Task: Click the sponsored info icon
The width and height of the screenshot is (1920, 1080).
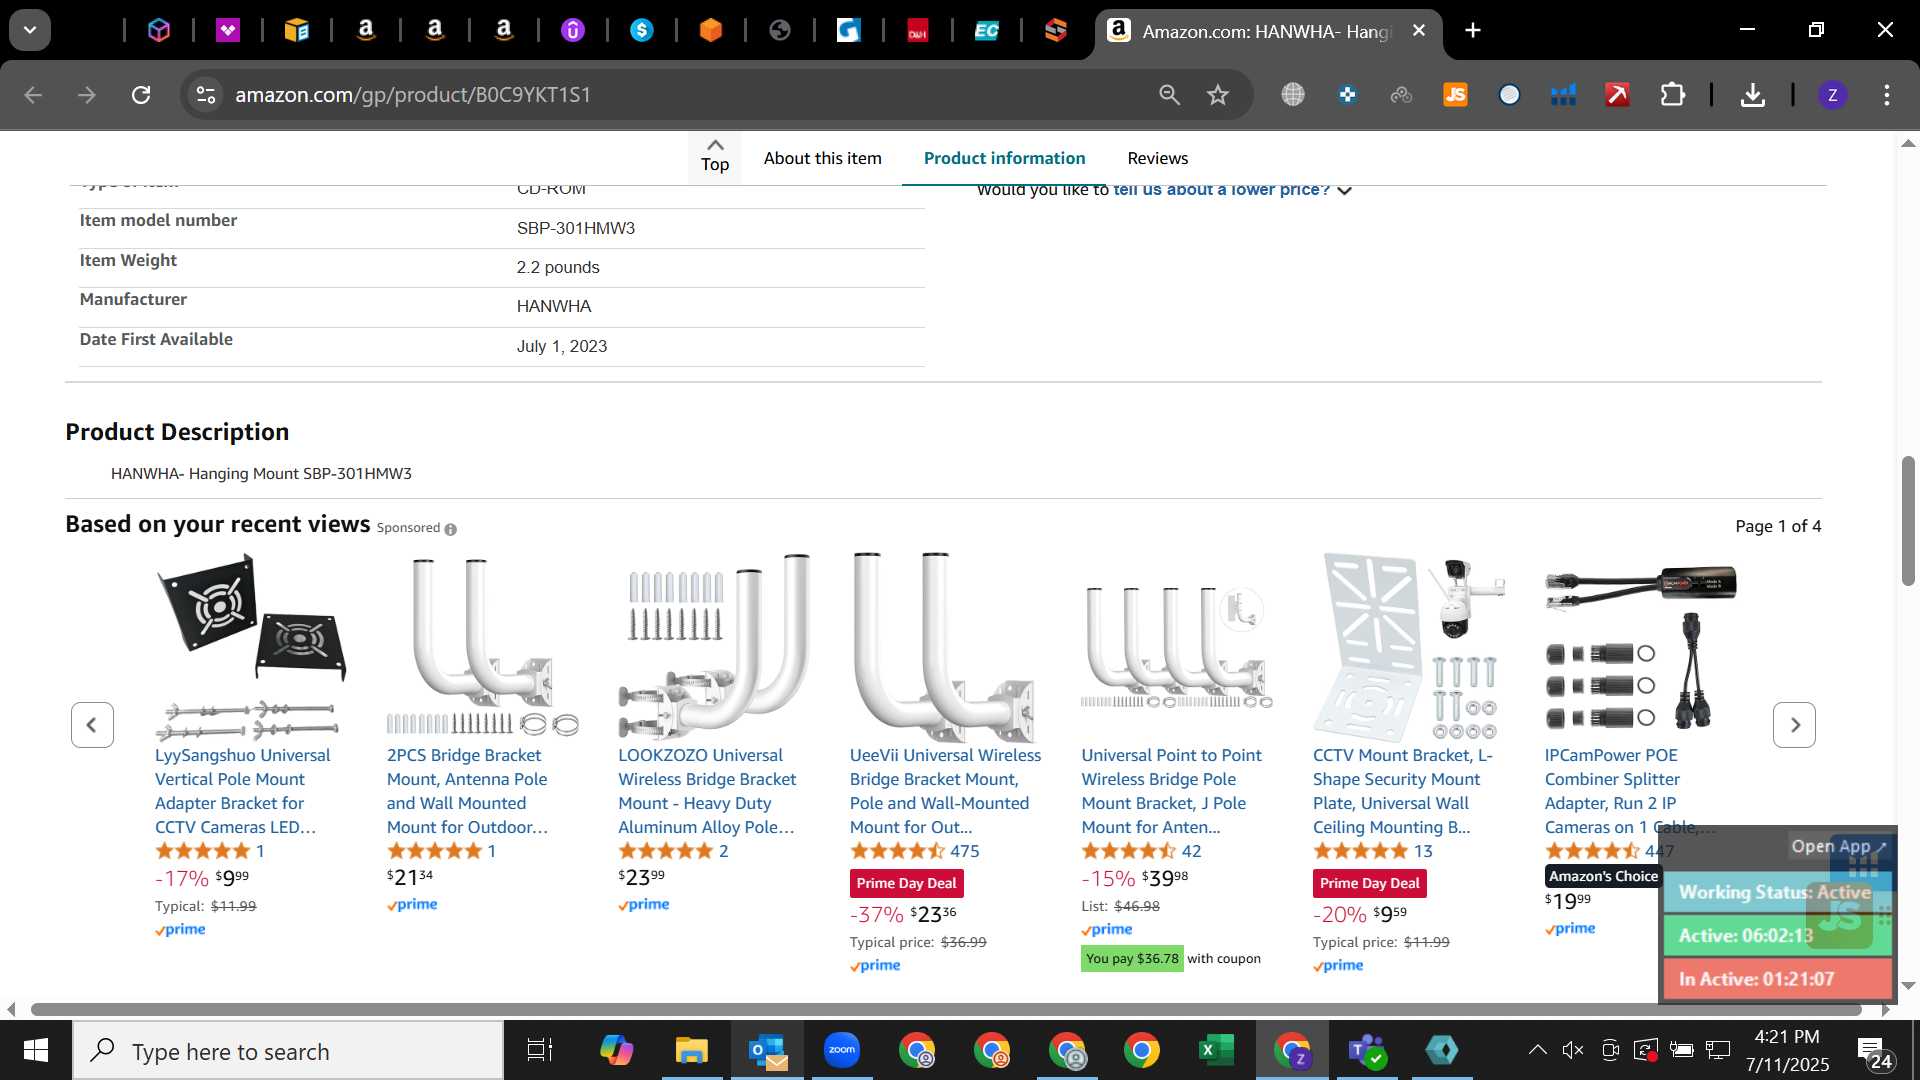Action: pyautogui.click(x=450, y=529)
